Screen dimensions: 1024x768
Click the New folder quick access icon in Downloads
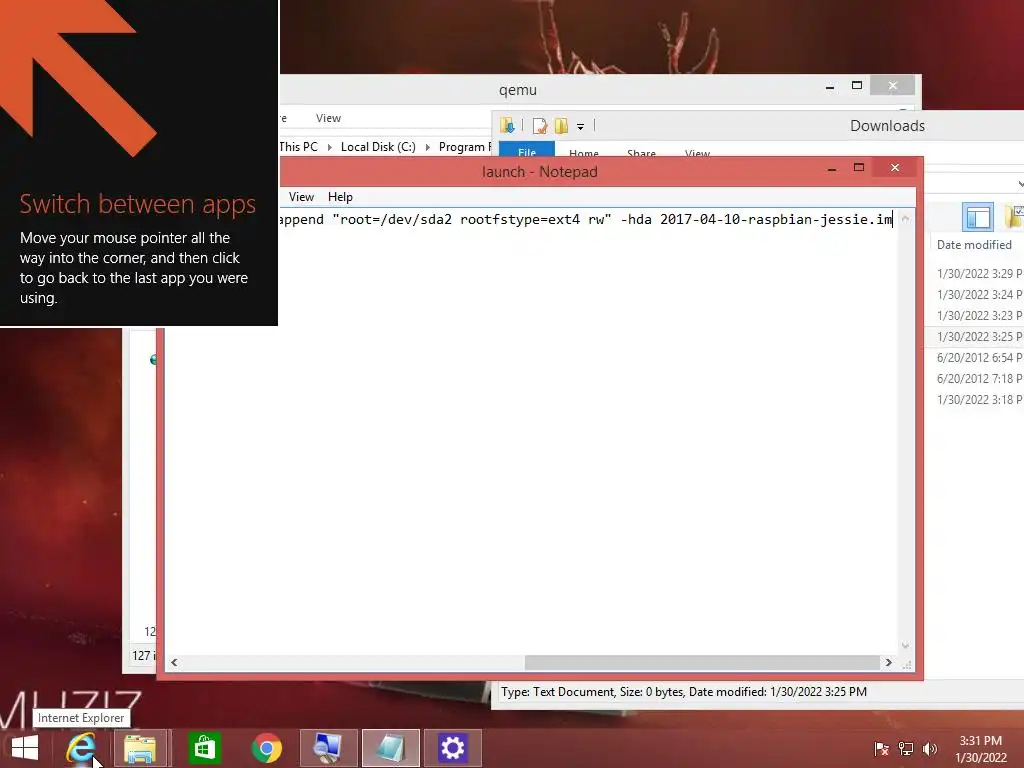tap(561, 125)
